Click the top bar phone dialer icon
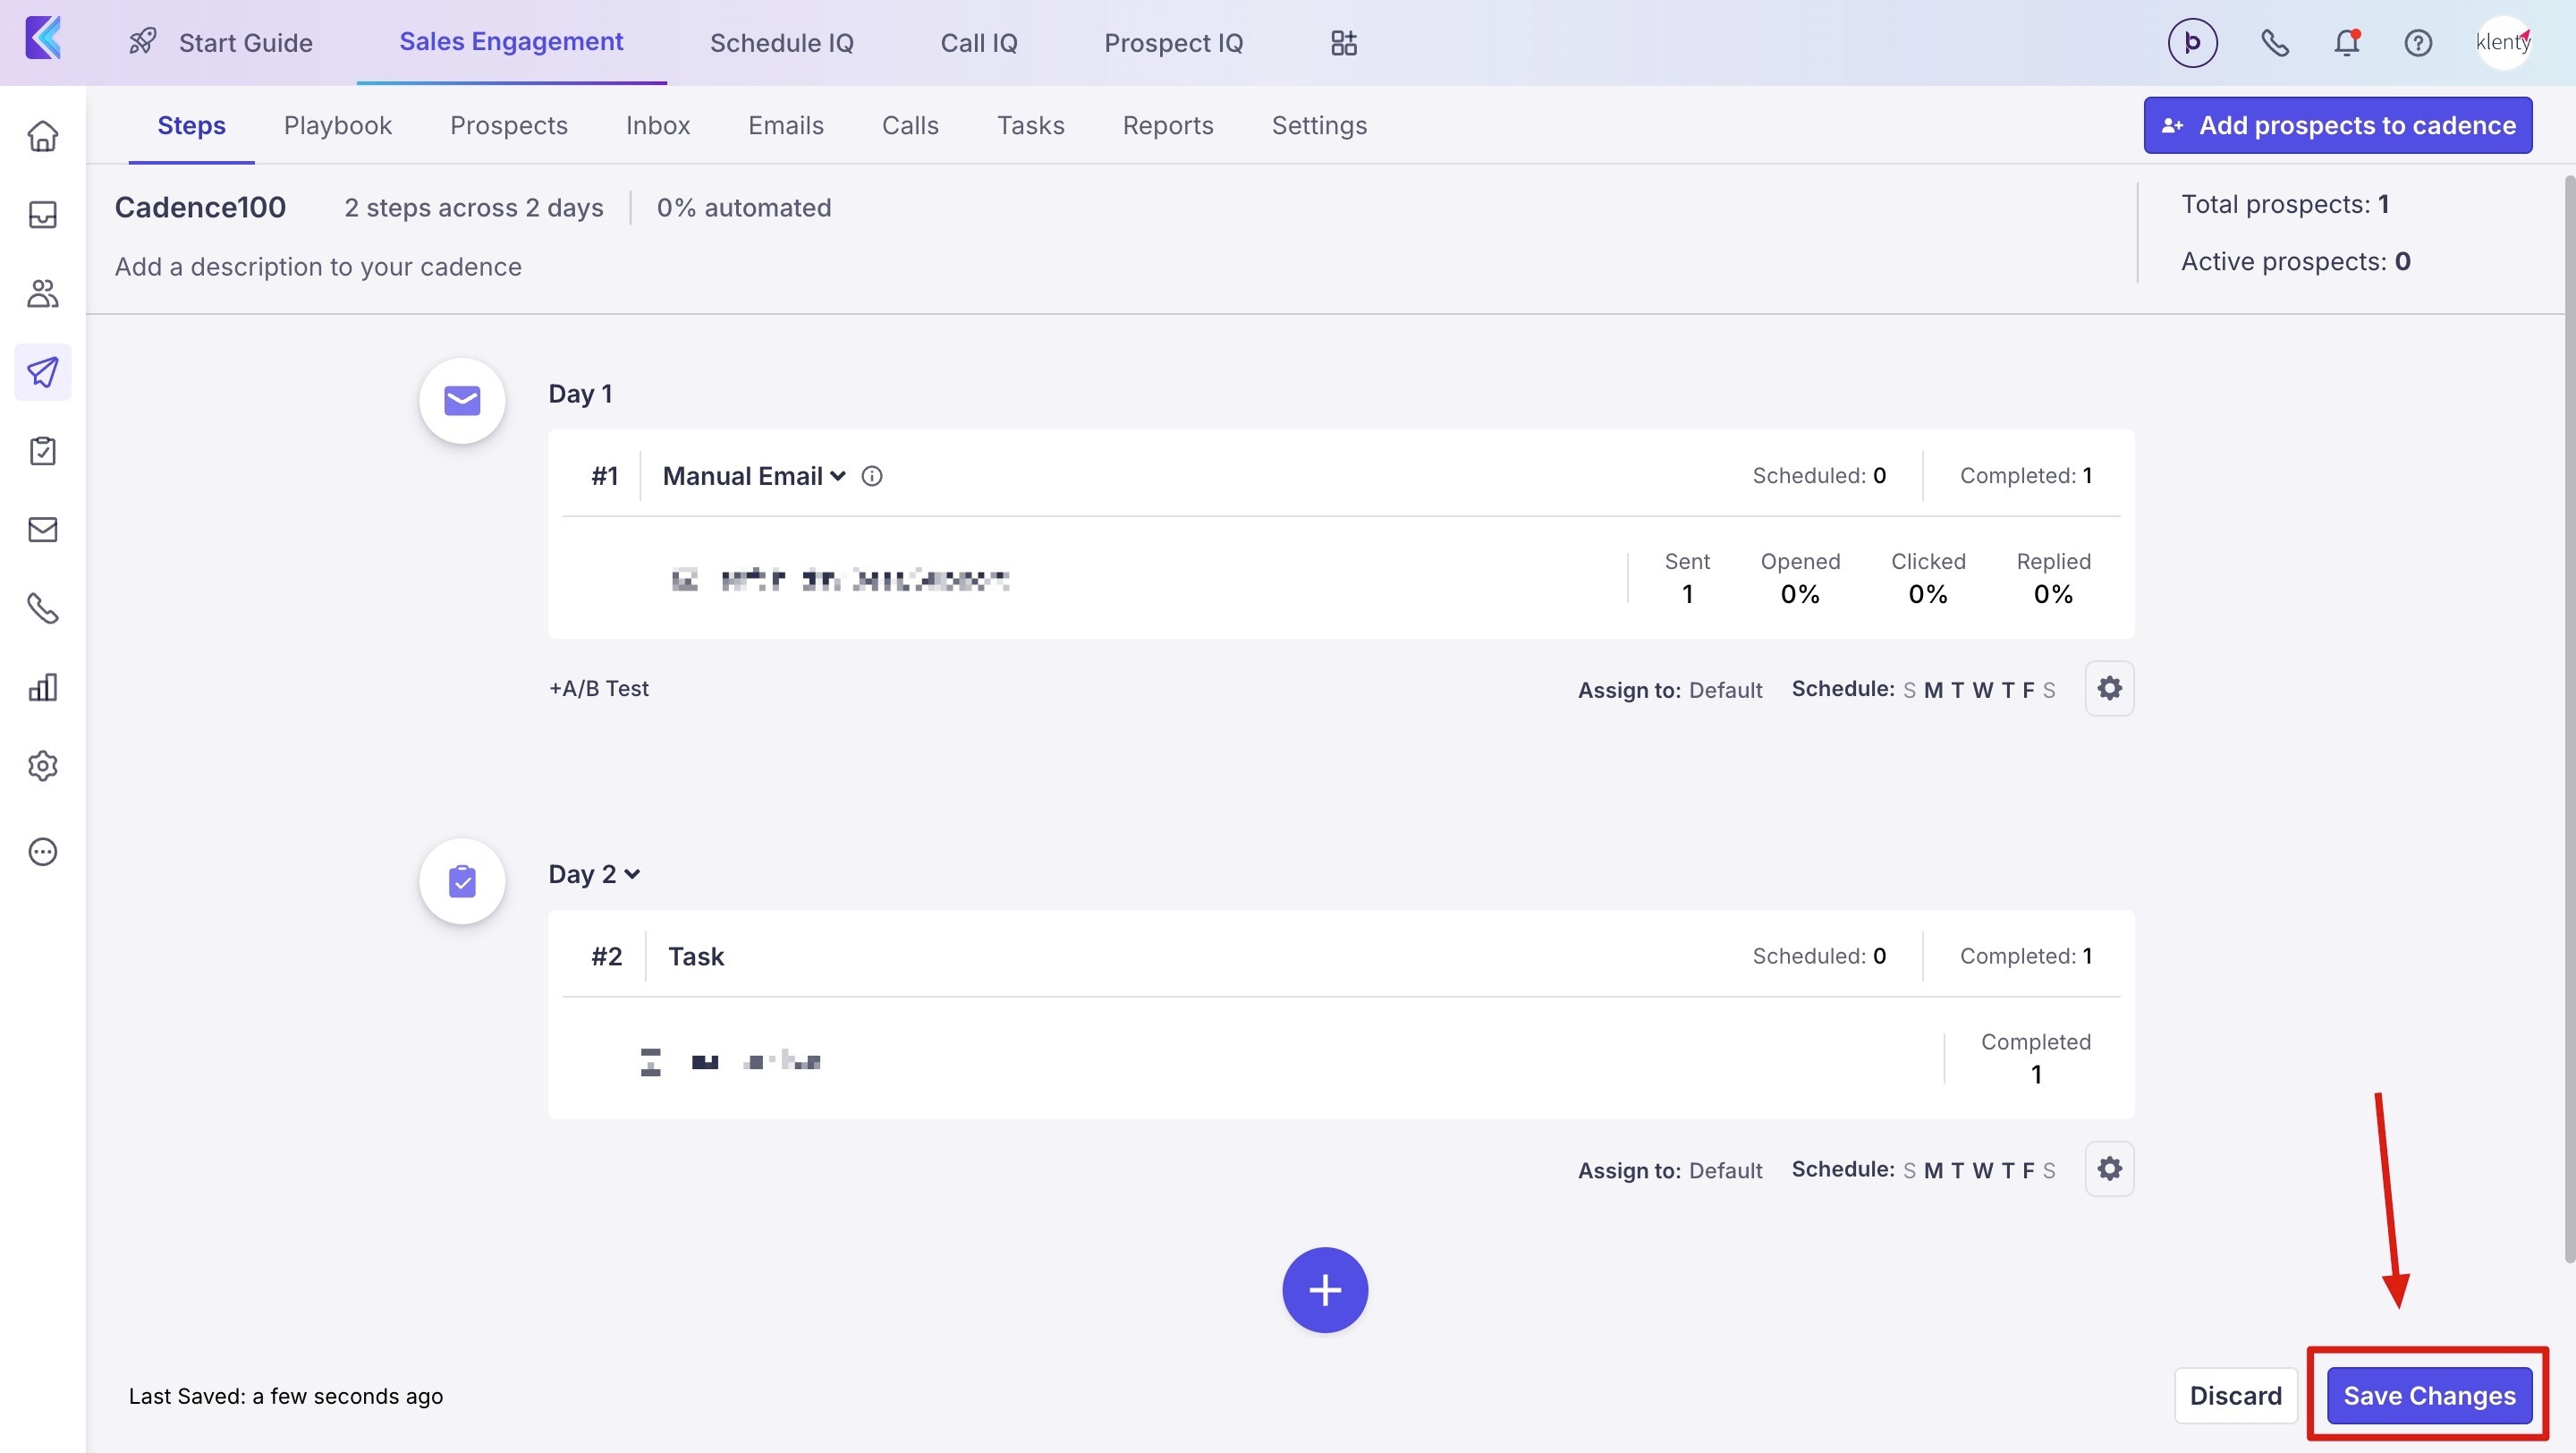This screenshot has height=1453, width=2576. (x=2274, y=43)
